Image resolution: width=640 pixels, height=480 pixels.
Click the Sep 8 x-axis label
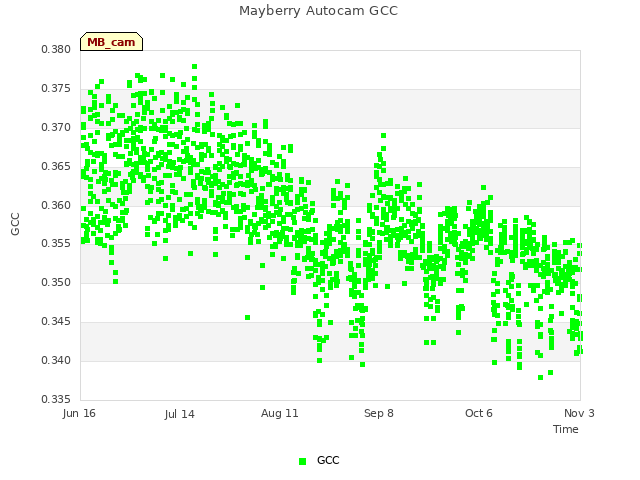(379, 413)
